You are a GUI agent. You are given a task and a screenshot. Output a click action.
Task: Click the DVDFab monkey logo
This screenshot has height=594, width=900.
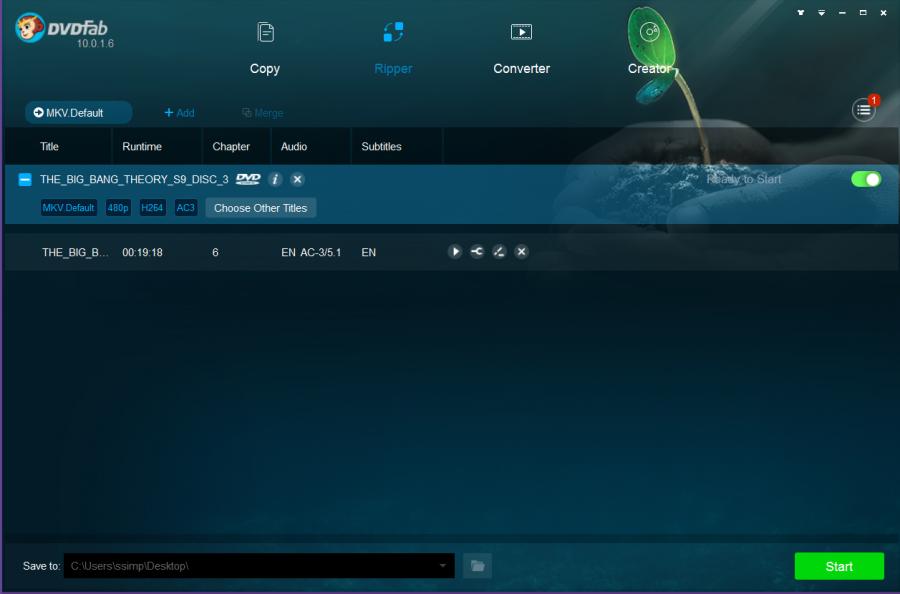30,28
